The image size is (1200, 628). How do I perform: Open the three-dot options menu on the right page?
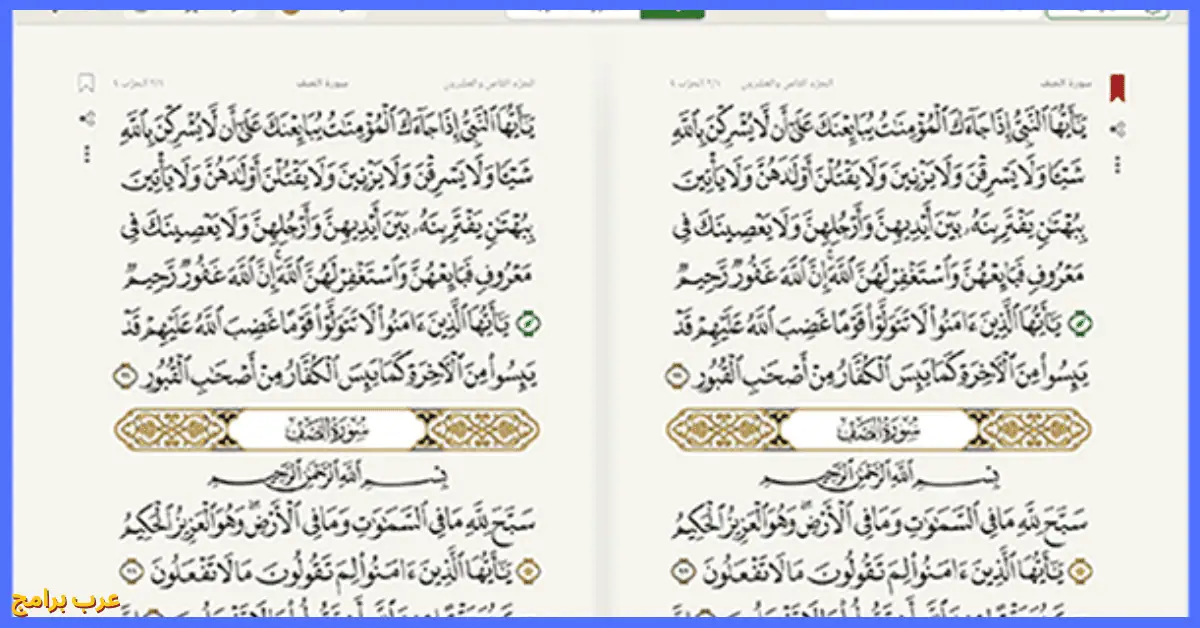click(1118, 165)
